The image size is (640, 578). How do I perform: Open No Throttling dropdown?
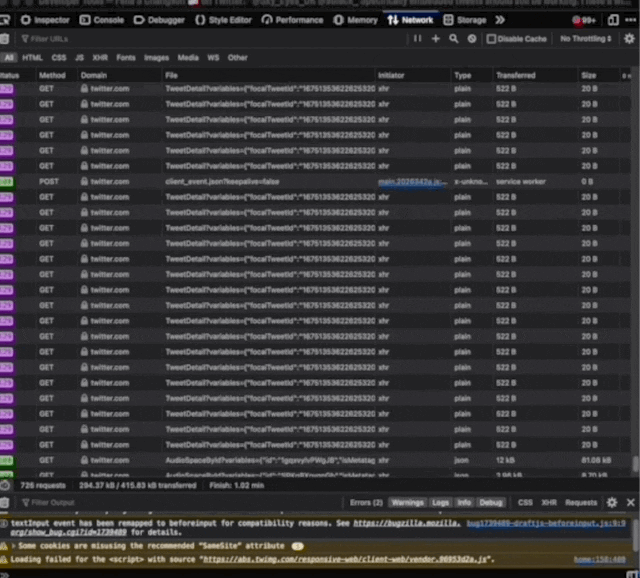[586, 39]
